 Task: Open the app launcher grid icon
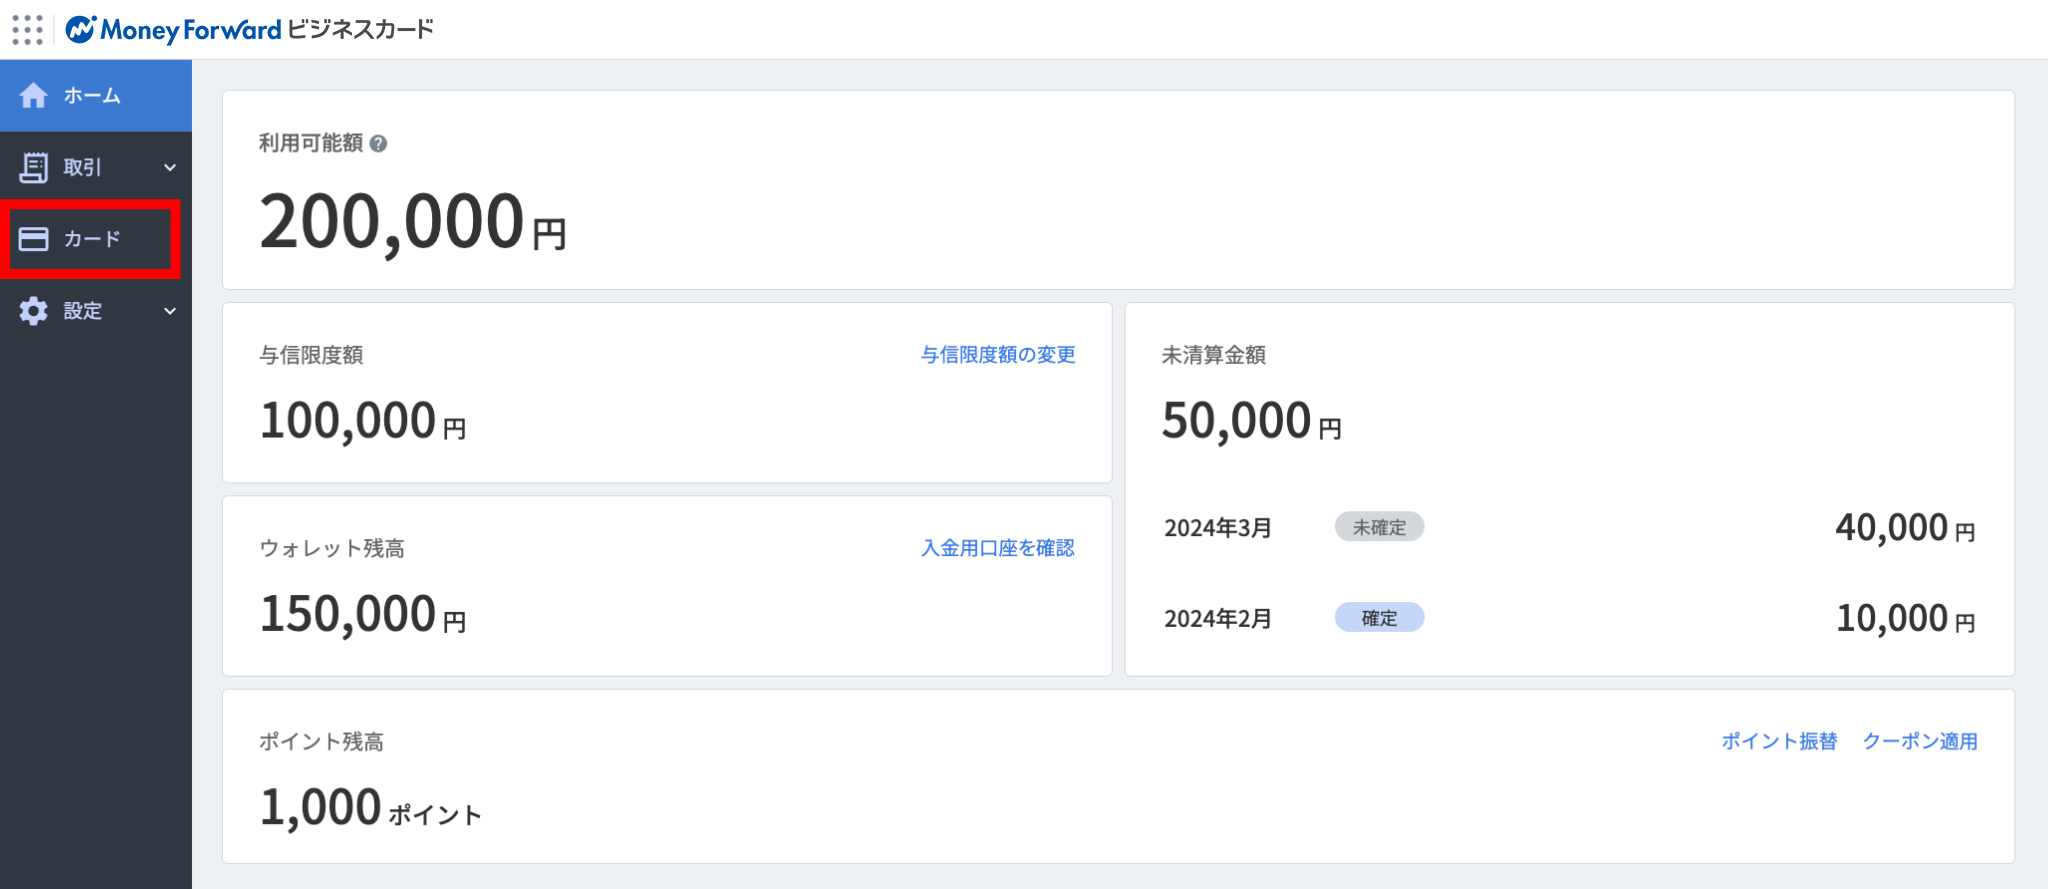27,30
